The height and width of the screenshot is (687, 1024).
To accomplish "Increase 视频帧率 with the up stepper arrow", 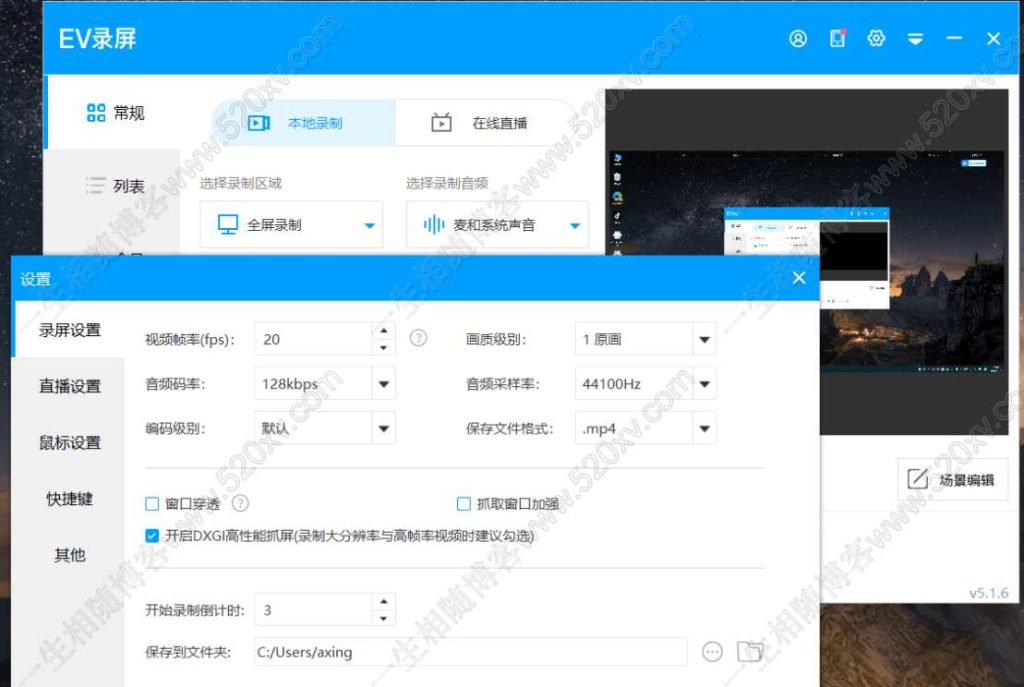I will click(x=383, y=330).
